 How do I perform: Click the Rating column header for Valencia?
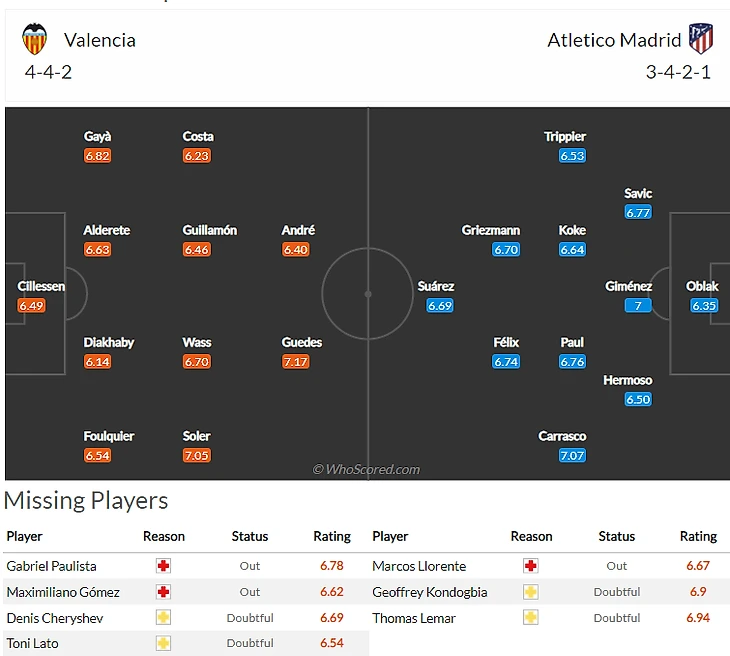coord(332,536)
